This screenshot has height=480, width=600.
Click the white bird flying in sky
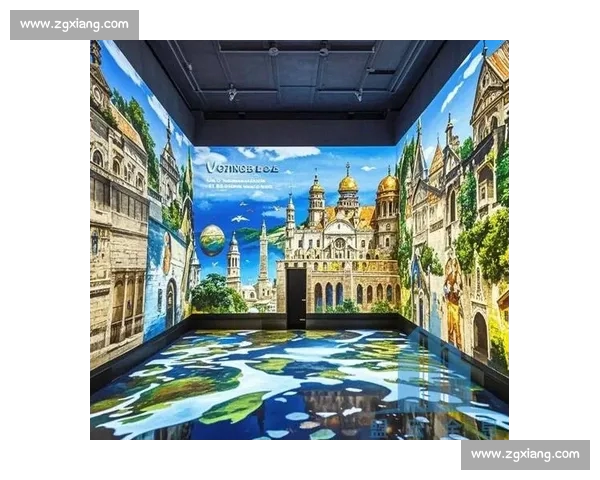click(239, 218)
